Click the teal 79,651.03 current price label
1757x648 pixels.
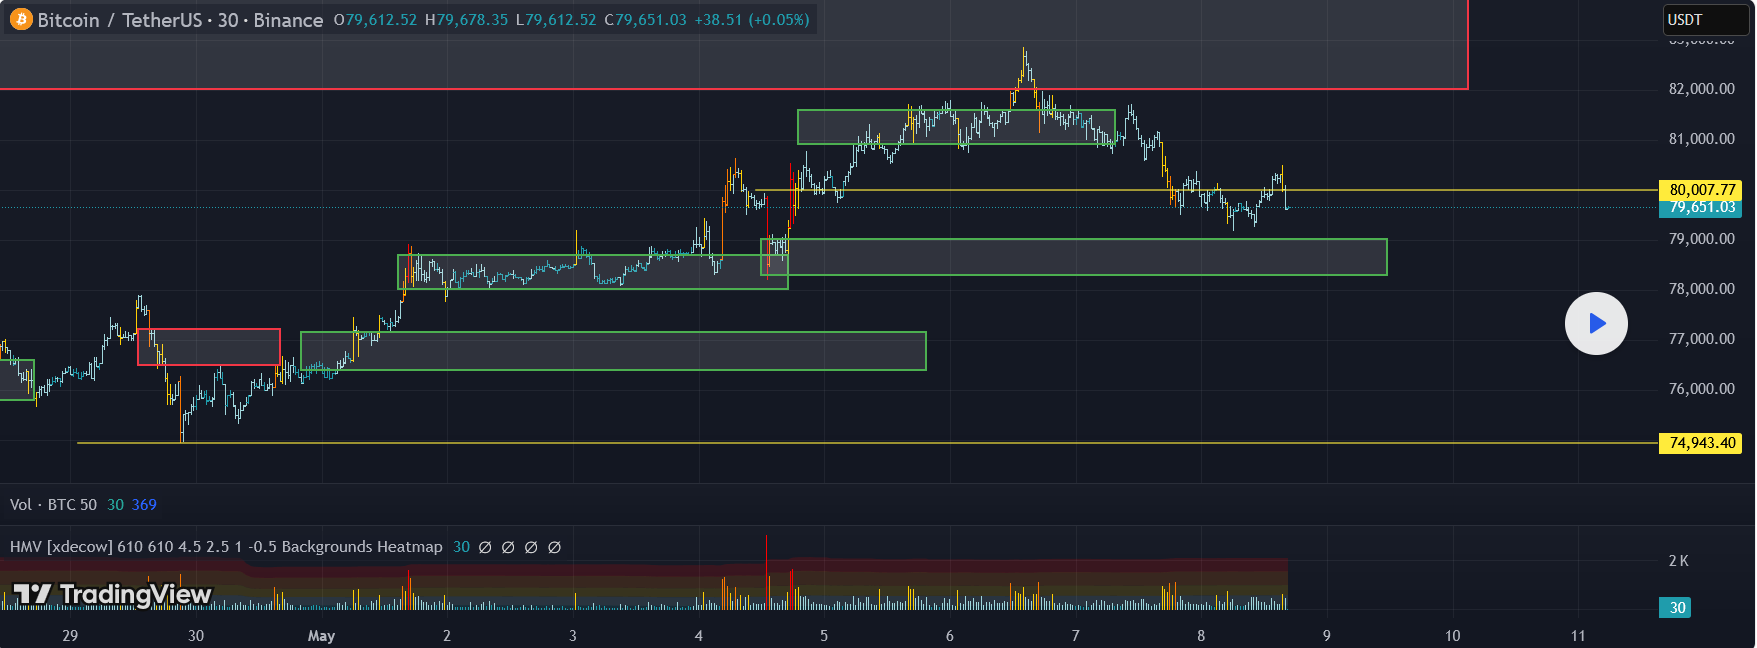pyautogui.click(x=1700, y=208)
